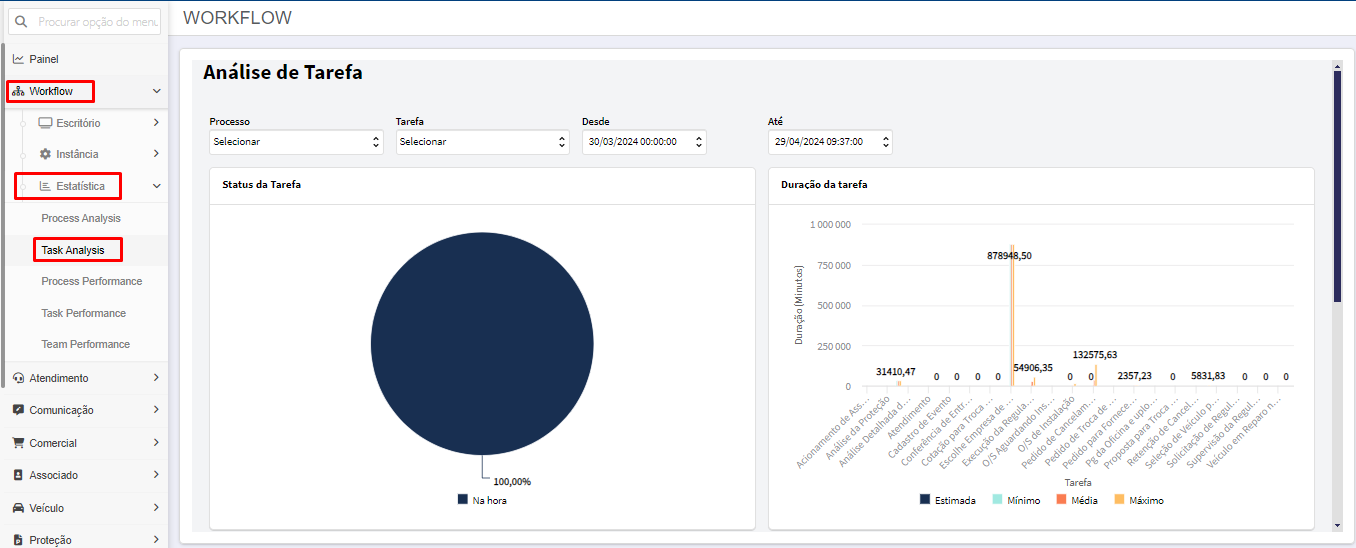Click the Atendimento headset icon
1356x548 pixels.
[x=19, y=378]
